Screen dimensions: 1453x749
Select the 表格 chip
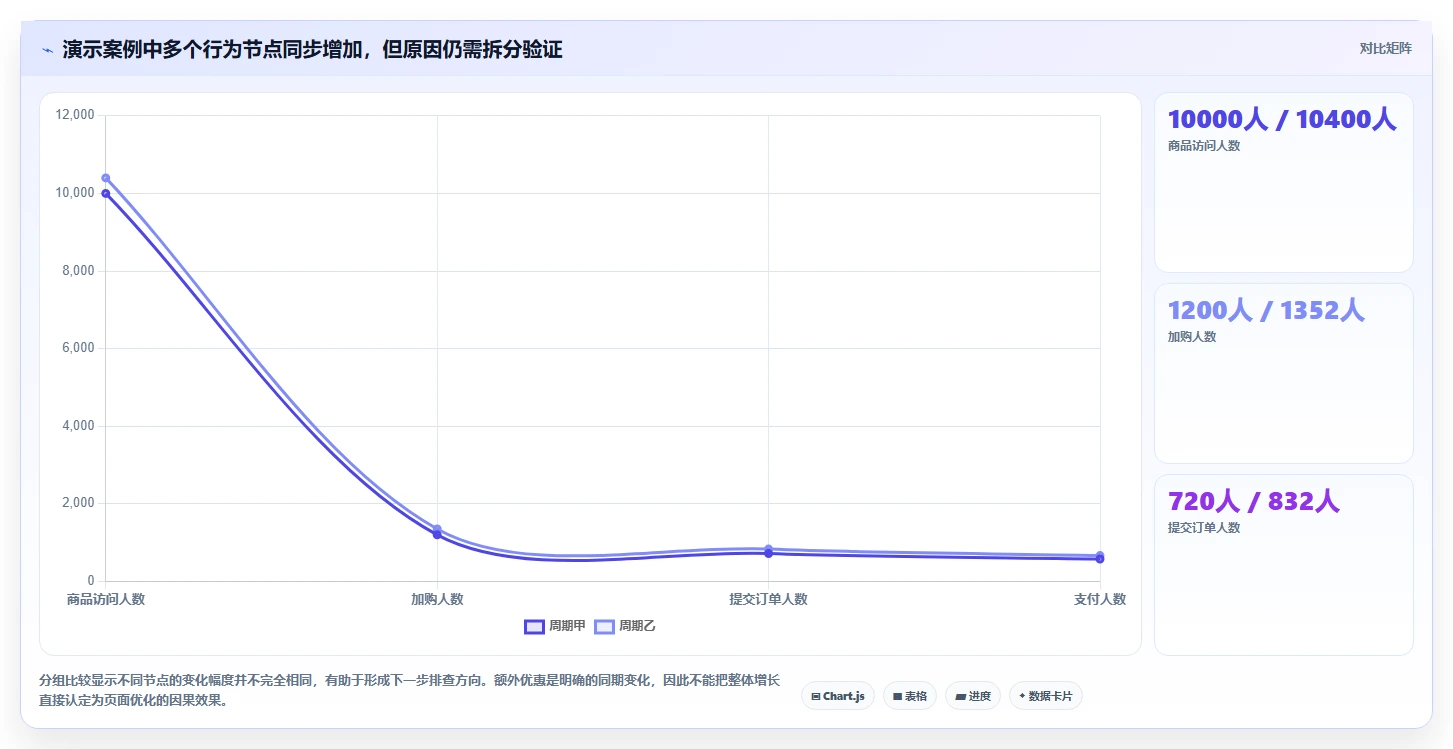click(x=910, y=696)
